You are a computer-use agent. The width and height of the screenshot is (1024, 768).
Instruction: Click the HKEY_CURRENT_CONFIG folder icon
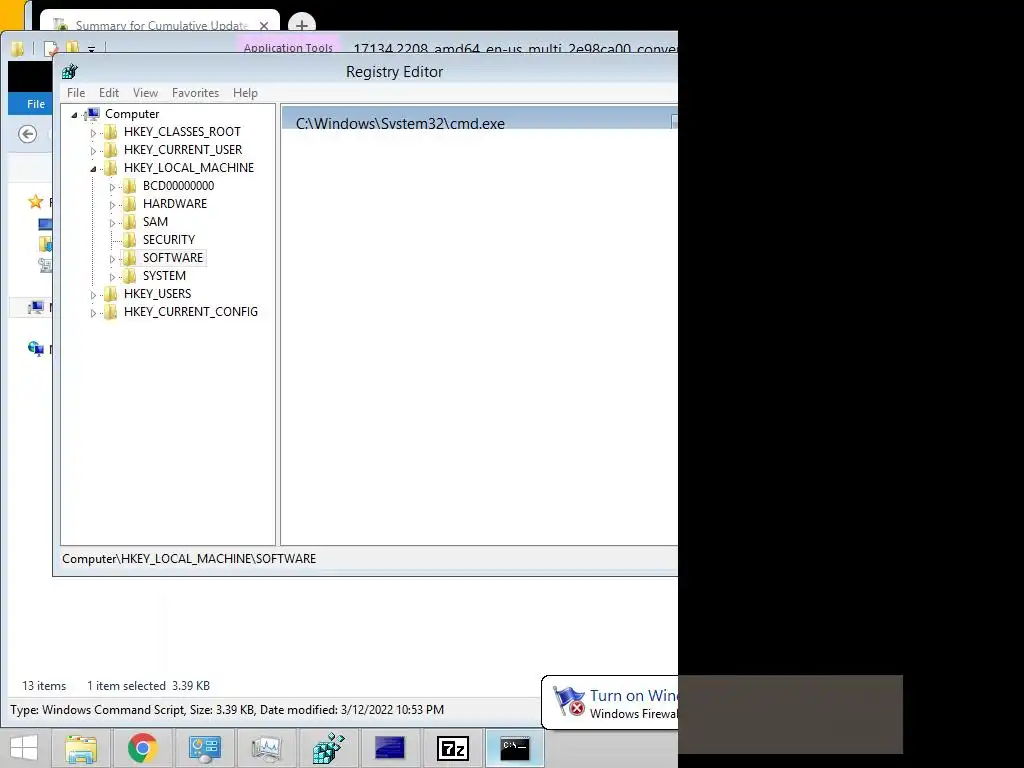(111, 312)
